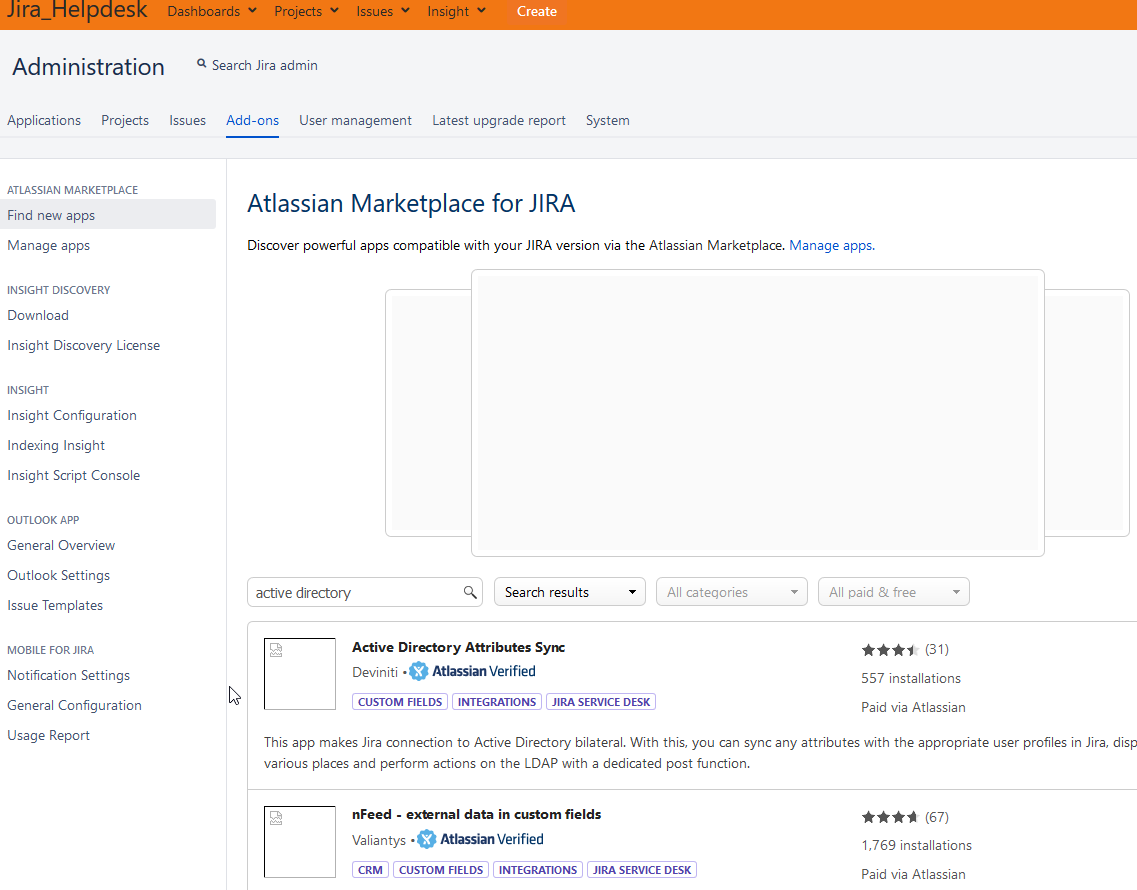Click the left featured app carousel panel

(428, 413)
